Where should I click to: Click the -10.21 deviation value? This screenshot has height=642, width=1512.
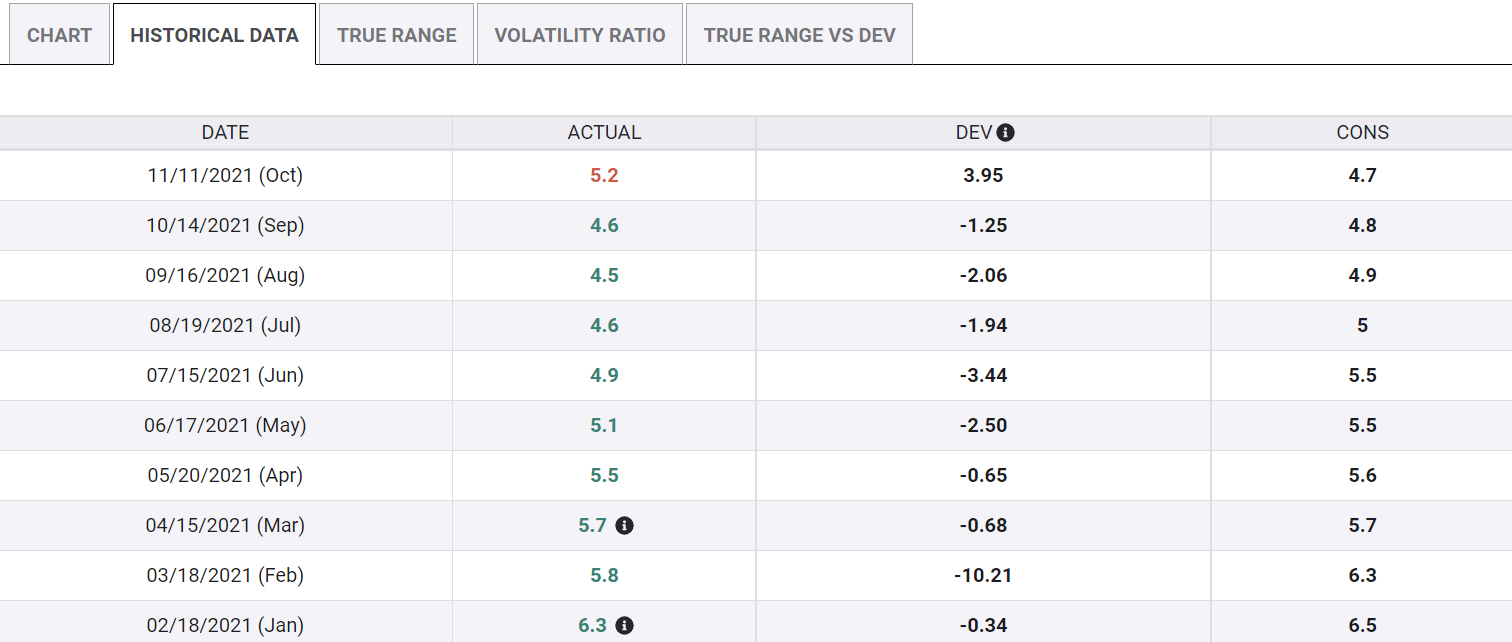983,575
